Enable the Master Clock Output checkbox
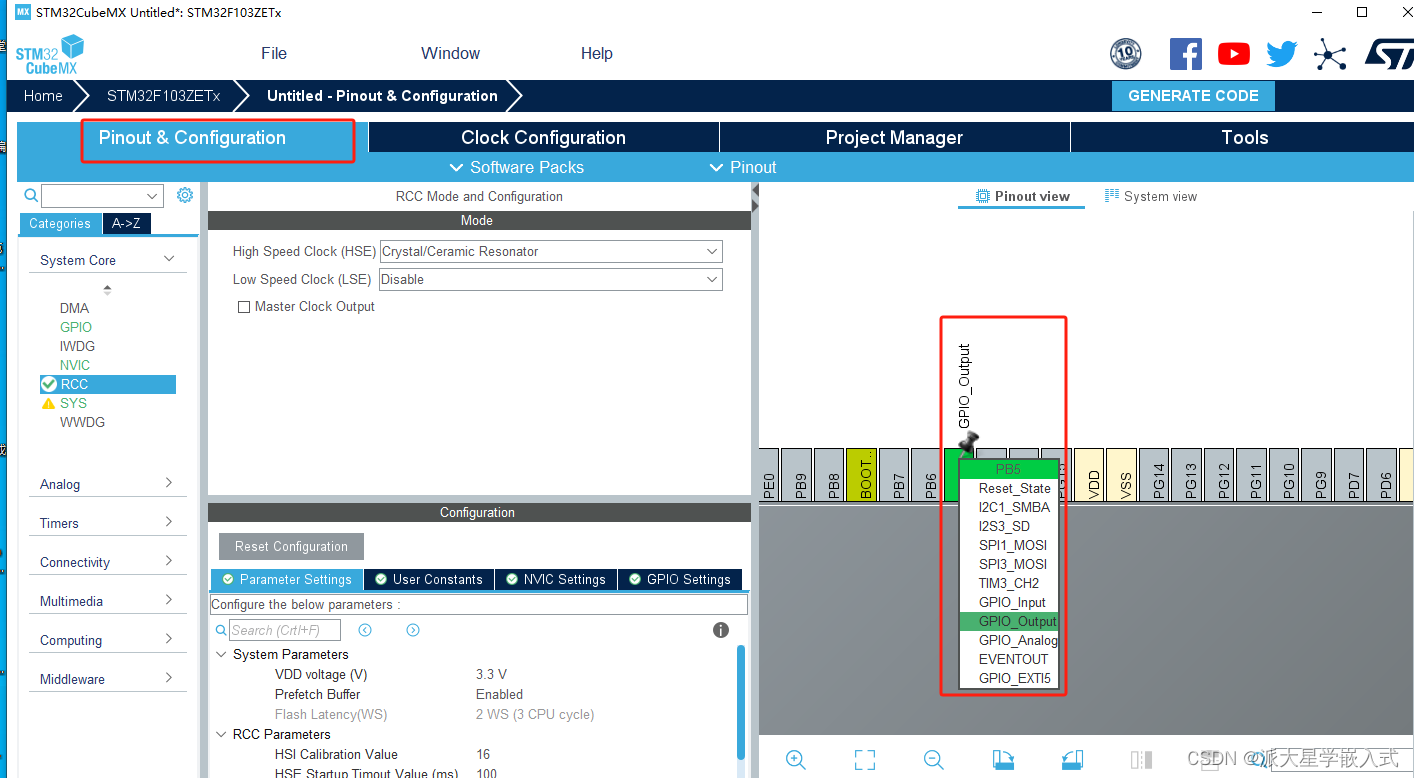This screenshot has height=778, width=1414. pos(244,307)
